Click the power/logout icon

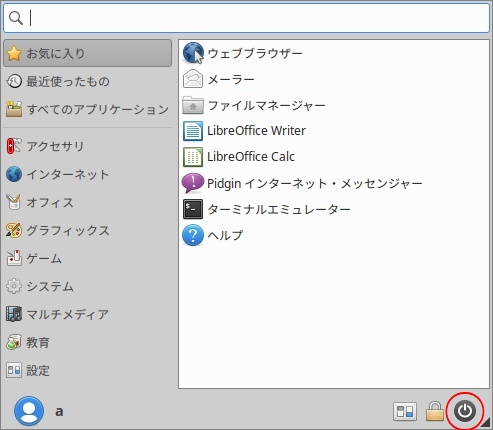(x=465, y=411)
